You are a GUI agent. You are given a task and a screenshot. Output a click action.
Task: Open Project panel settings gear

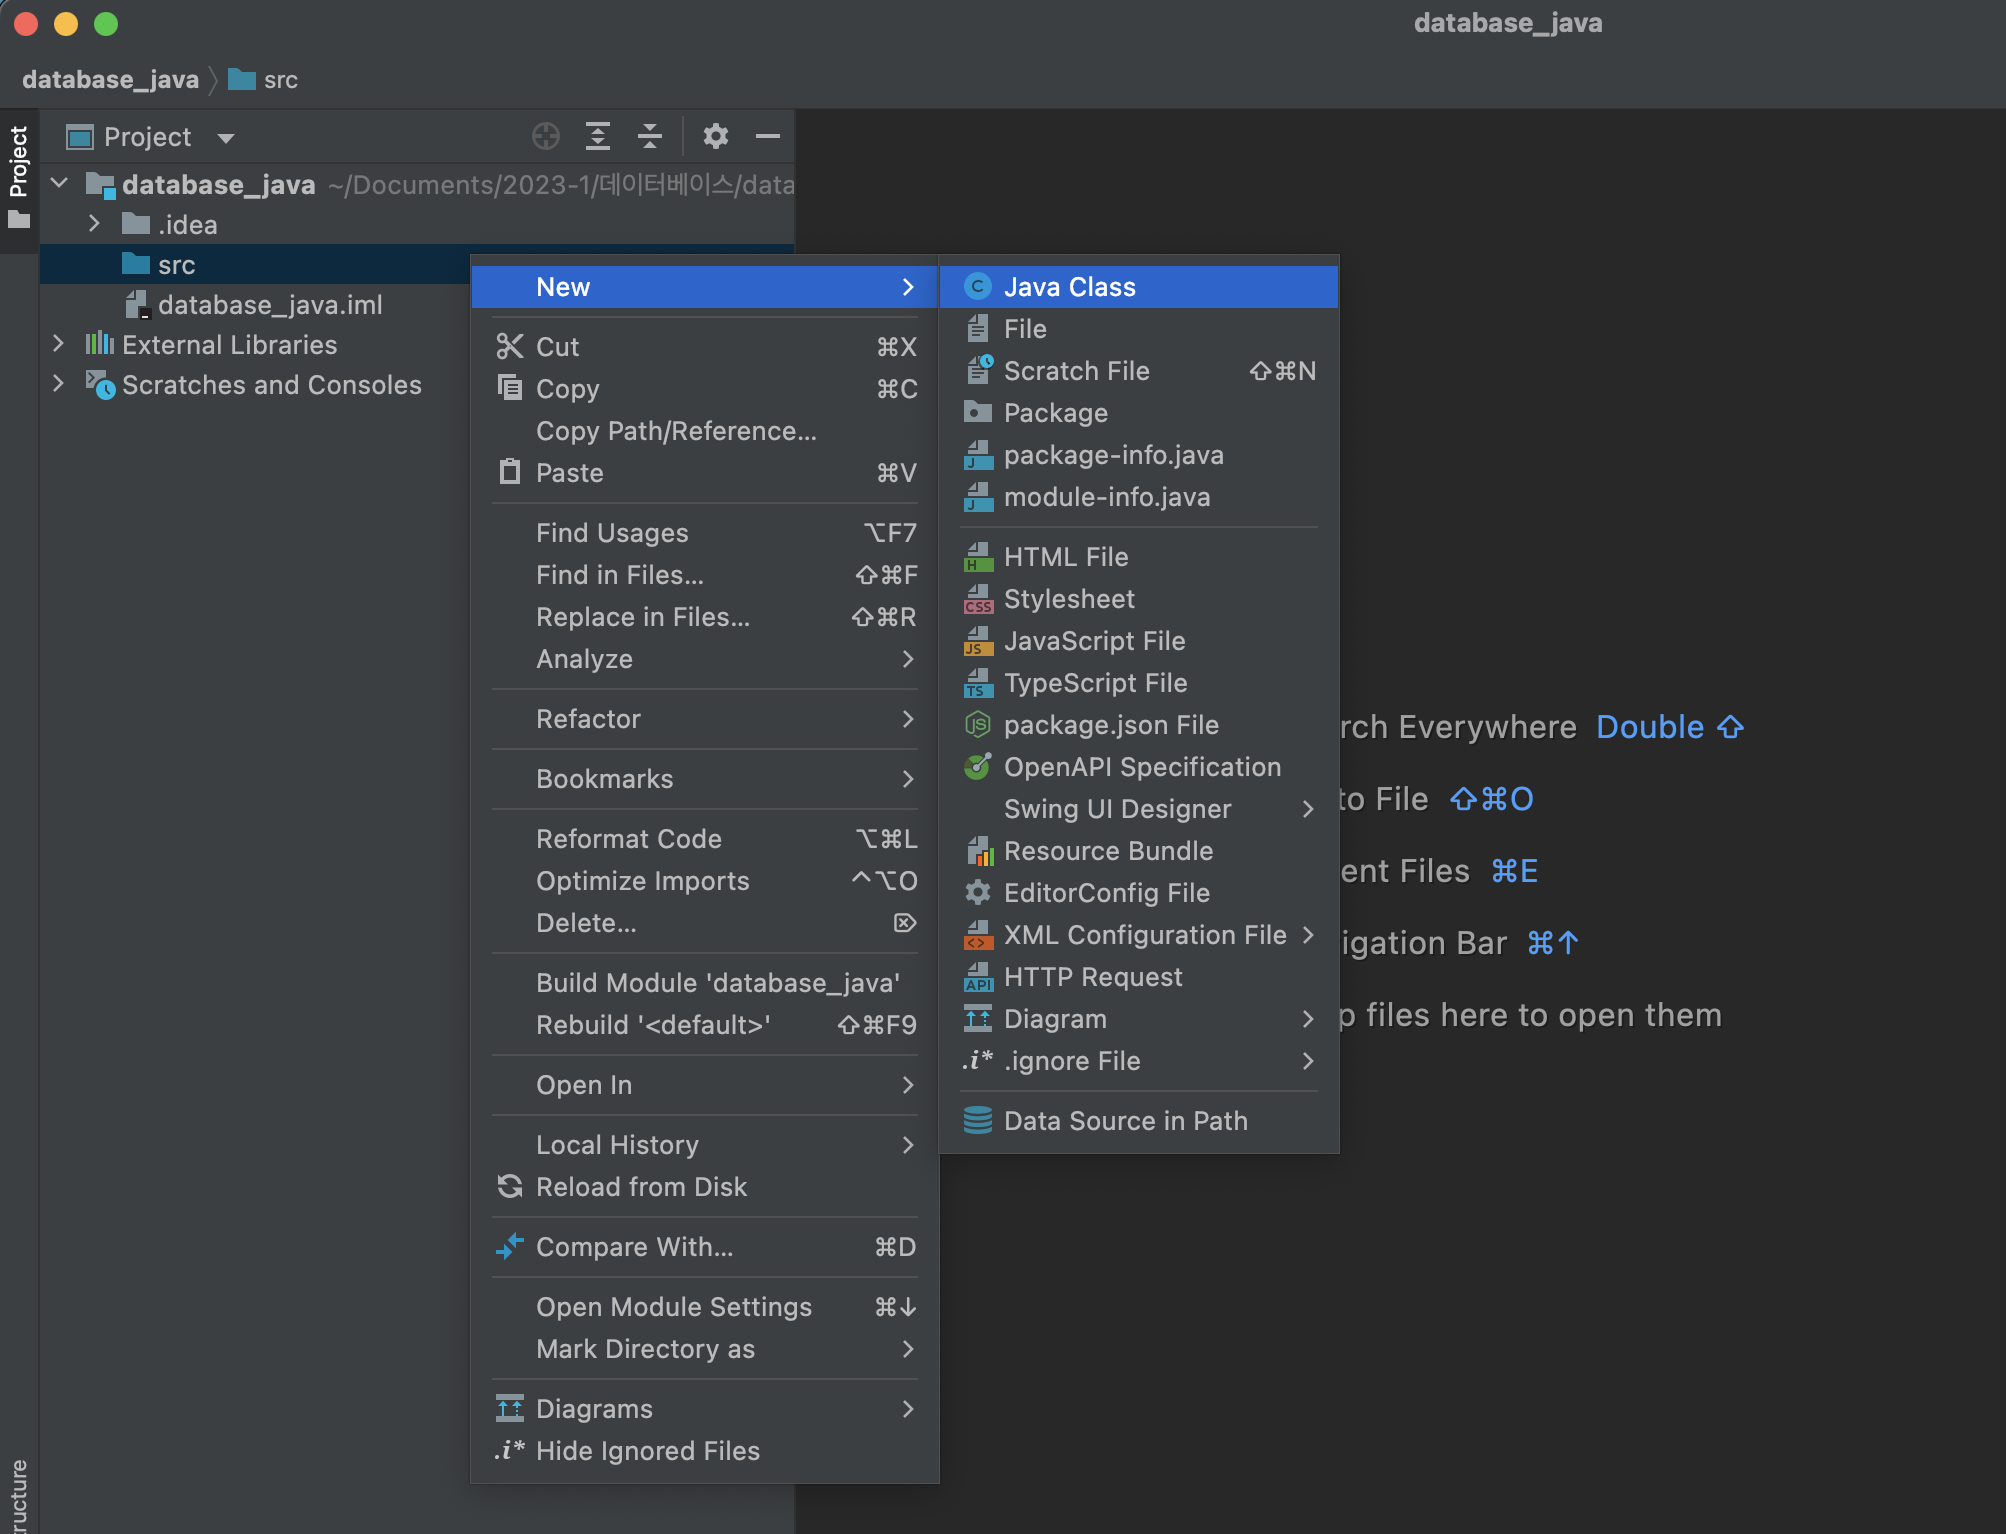[715, 136]
